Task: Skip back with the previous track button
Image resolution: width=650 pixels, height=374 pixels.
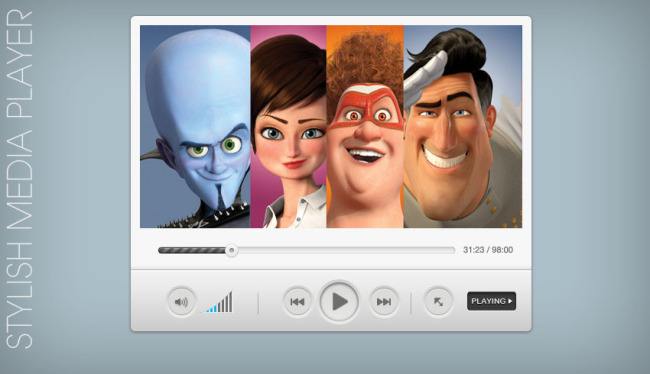Action: point(297,301)
